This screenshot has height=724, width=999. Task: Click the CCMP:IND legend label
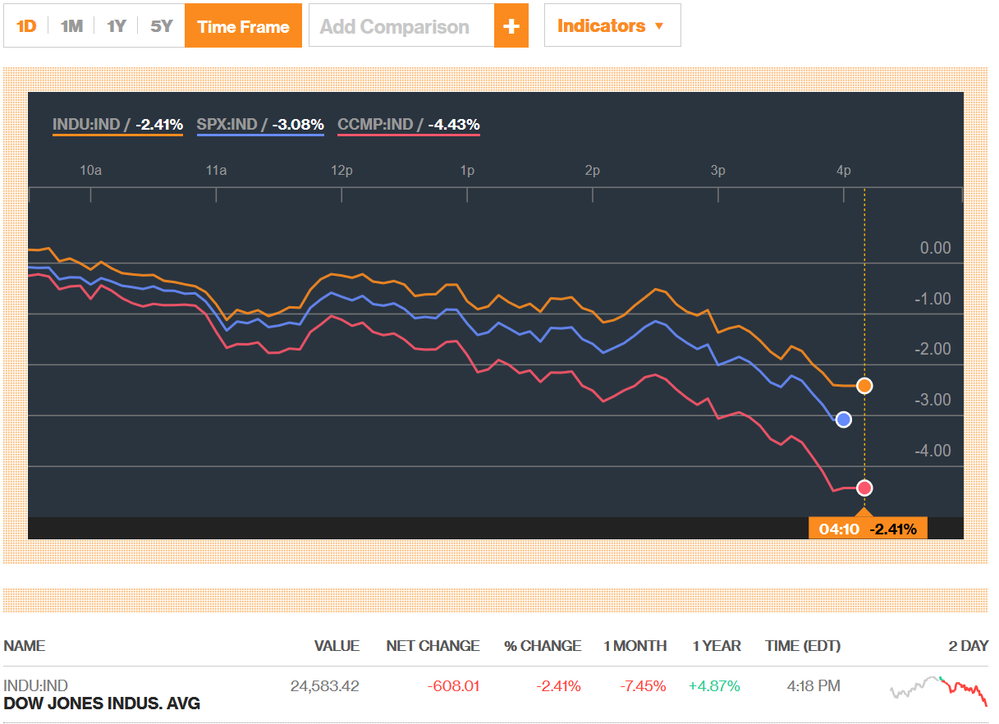(408, 124)
